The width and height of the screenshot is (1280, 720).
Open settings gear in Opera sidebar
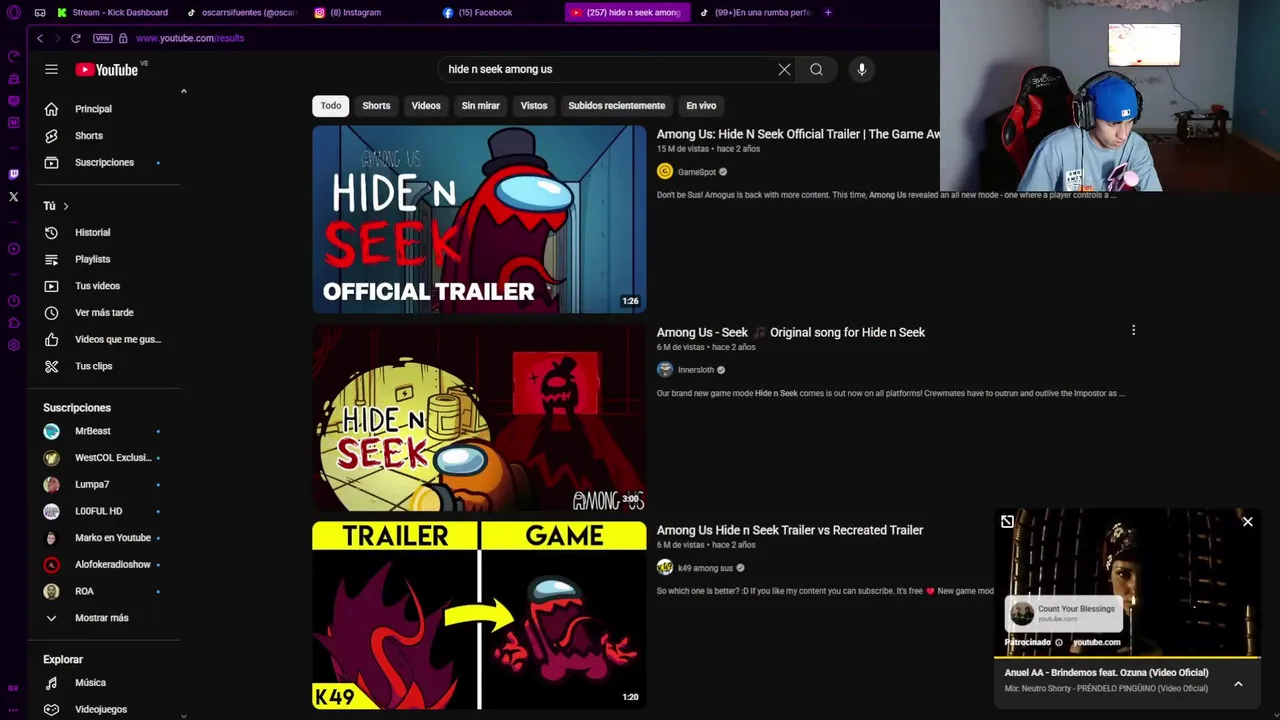coord(13,345)
